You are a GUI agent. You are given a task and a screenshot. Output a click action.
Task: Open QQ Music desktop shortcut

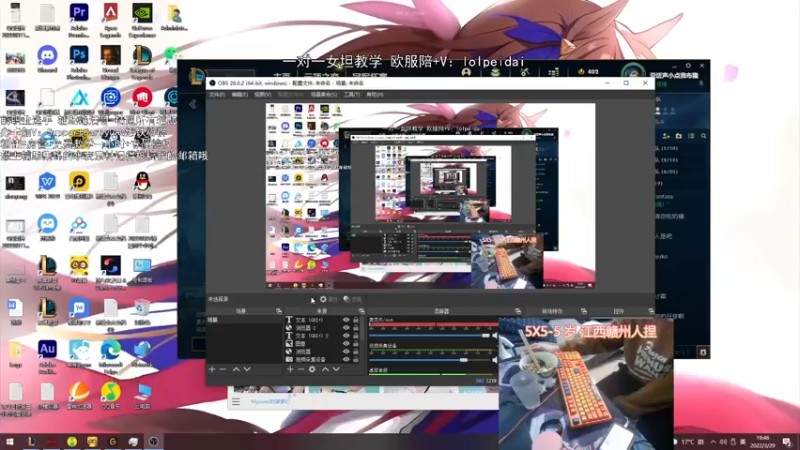110,396
